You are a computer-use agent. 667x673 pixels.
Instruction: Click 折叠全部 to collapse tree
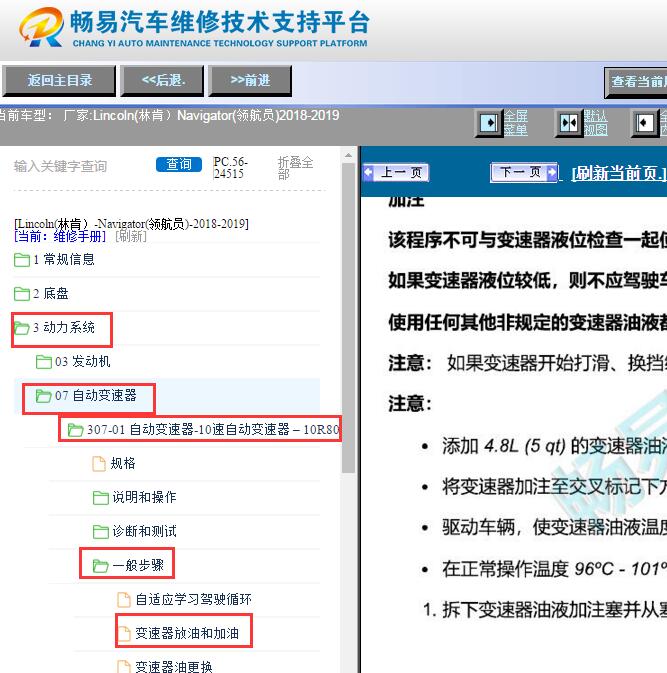coord(295,168)
